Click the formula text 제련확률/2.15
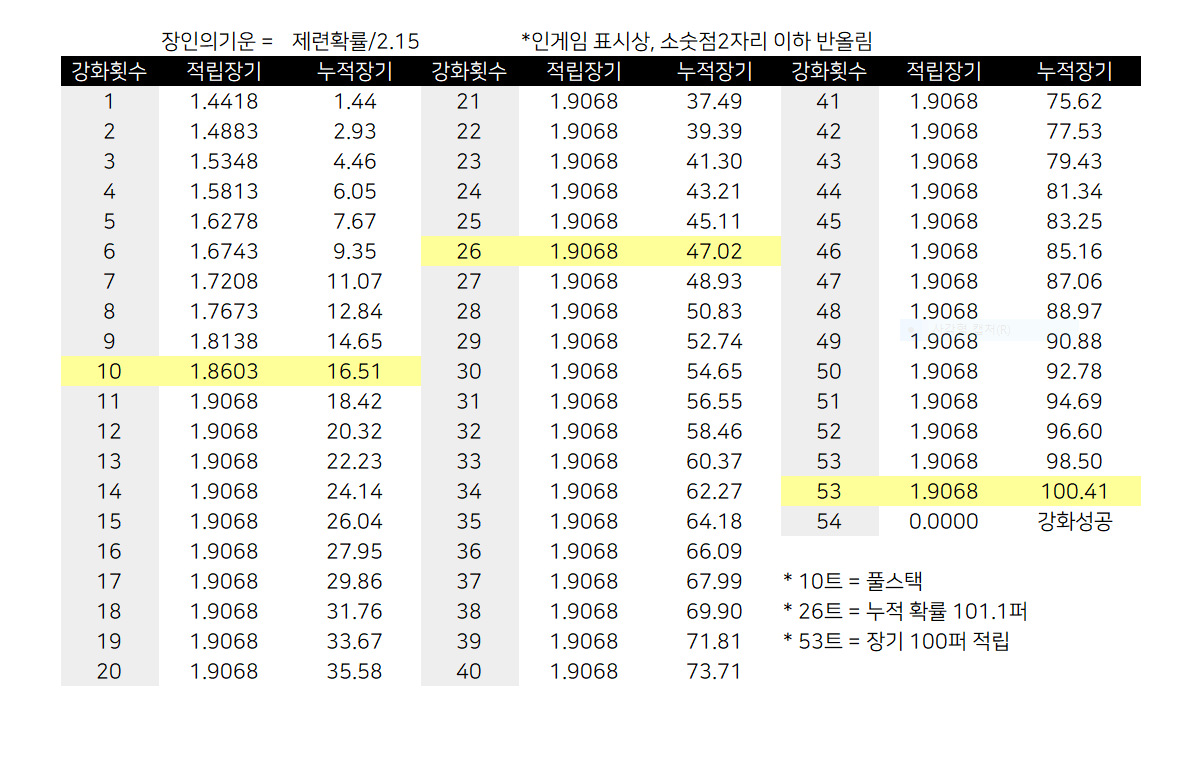This screenshot has height=781, width=1204. pyautogui.click(x=355, y=41)
